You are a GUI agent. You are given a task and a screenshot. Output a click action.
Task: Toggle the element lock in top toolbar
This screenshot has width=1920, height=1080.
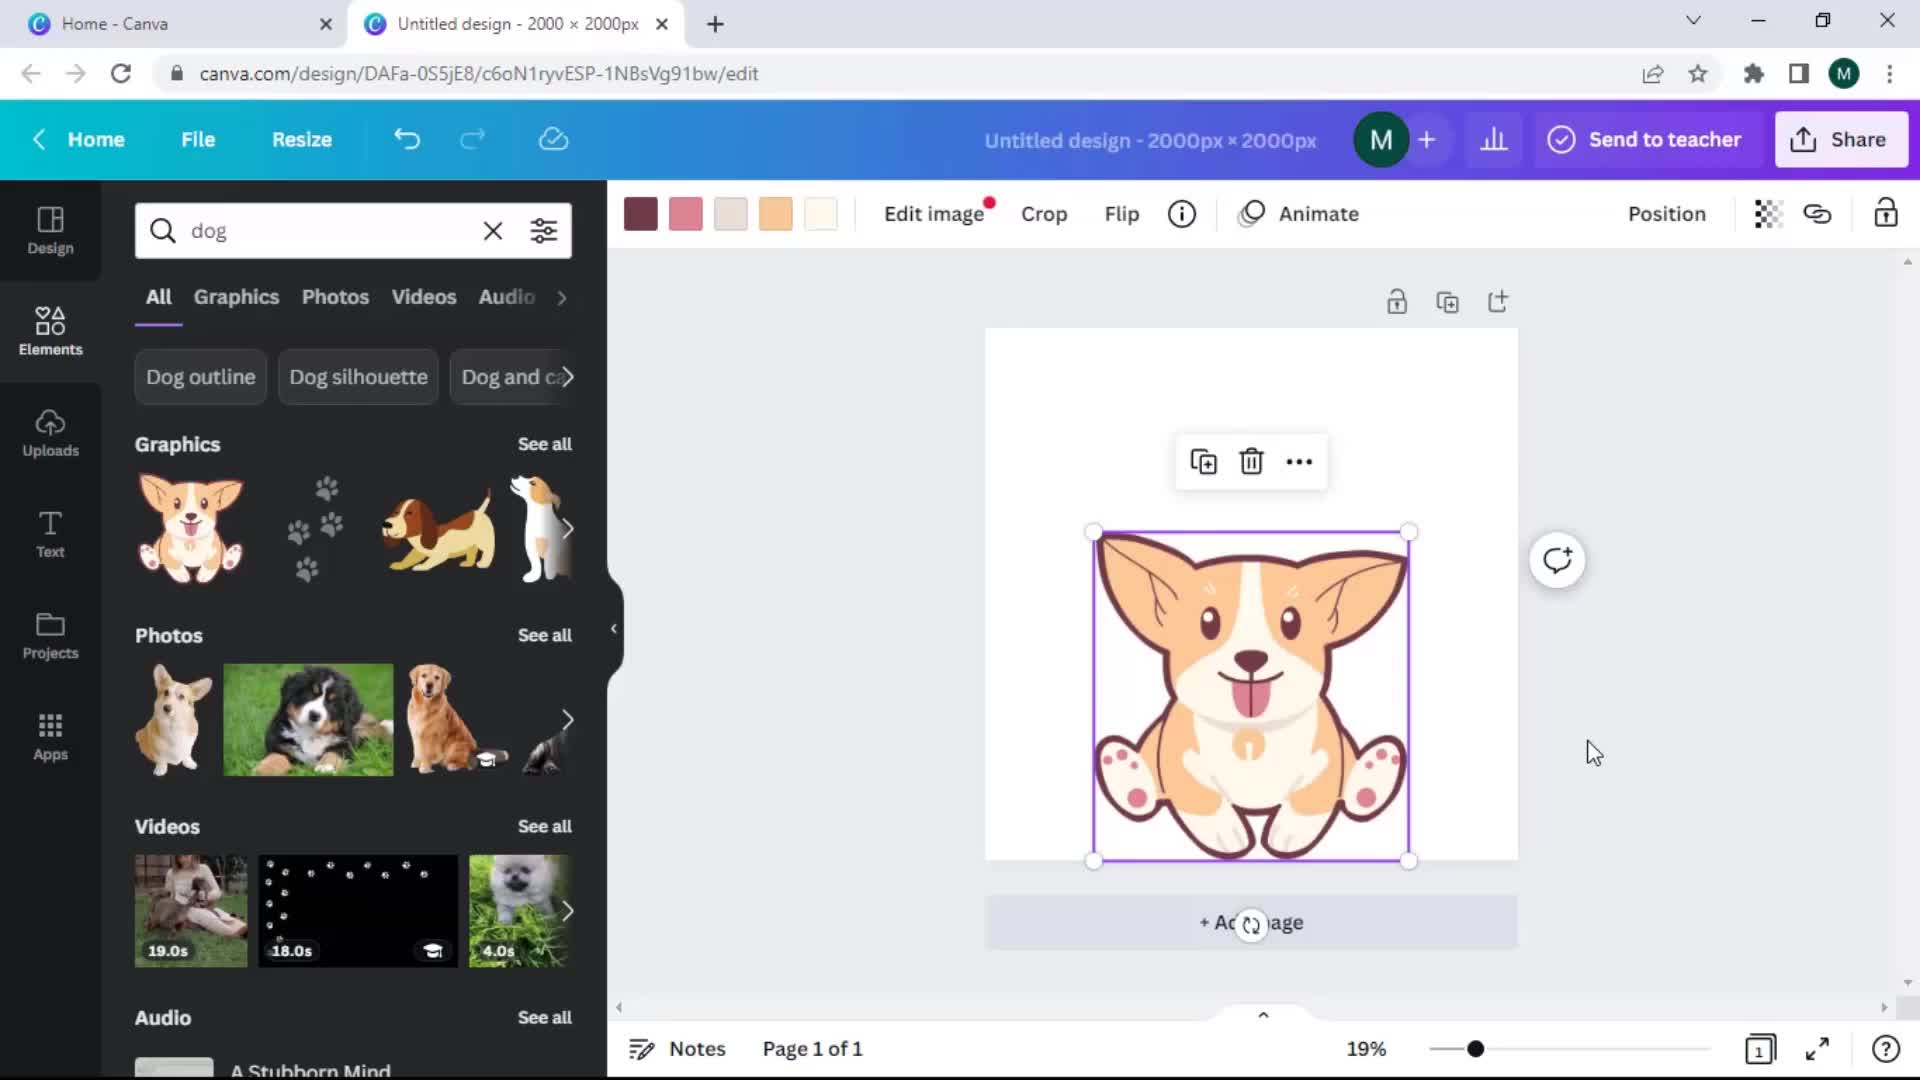pyautogui.click(x=1885, y=214)
